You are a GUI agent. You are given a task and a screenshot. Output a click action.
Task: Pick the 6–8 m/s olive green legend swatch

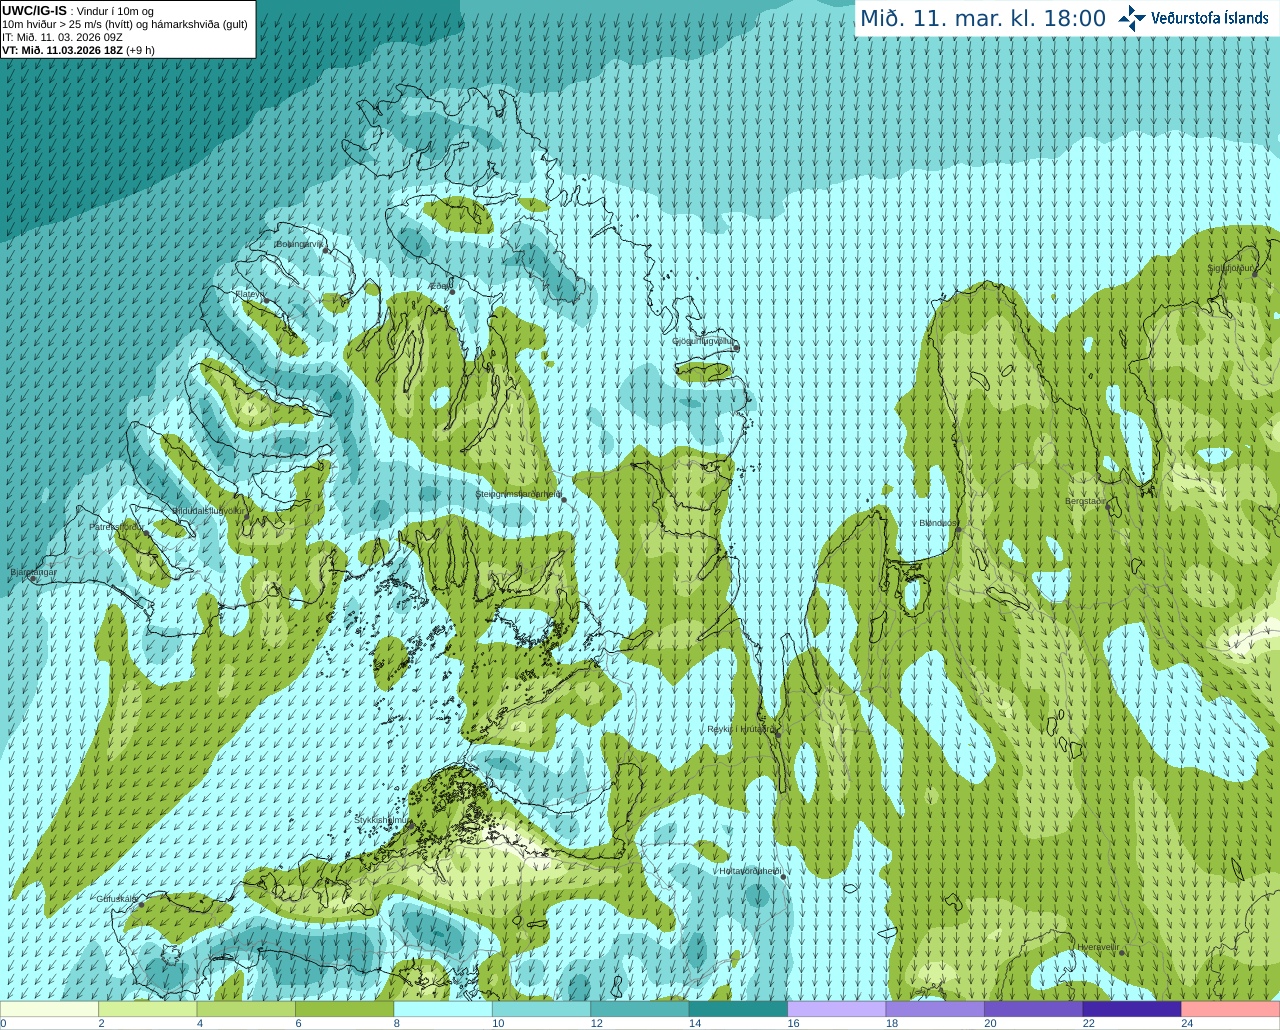pyautogui.click(x=345, y=1009)
